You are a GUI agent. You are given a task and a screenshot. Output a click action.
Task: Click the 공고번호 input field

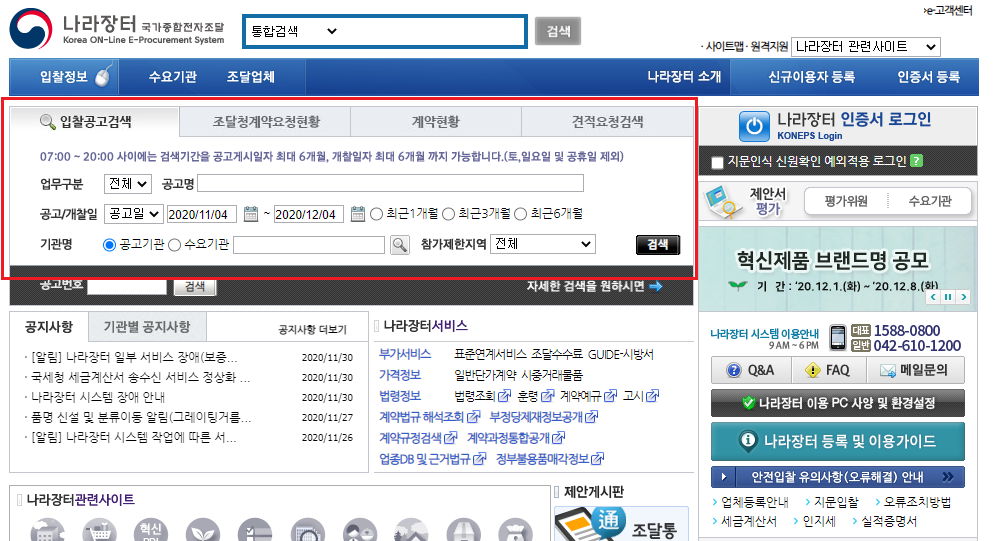(x=127, y=286)
